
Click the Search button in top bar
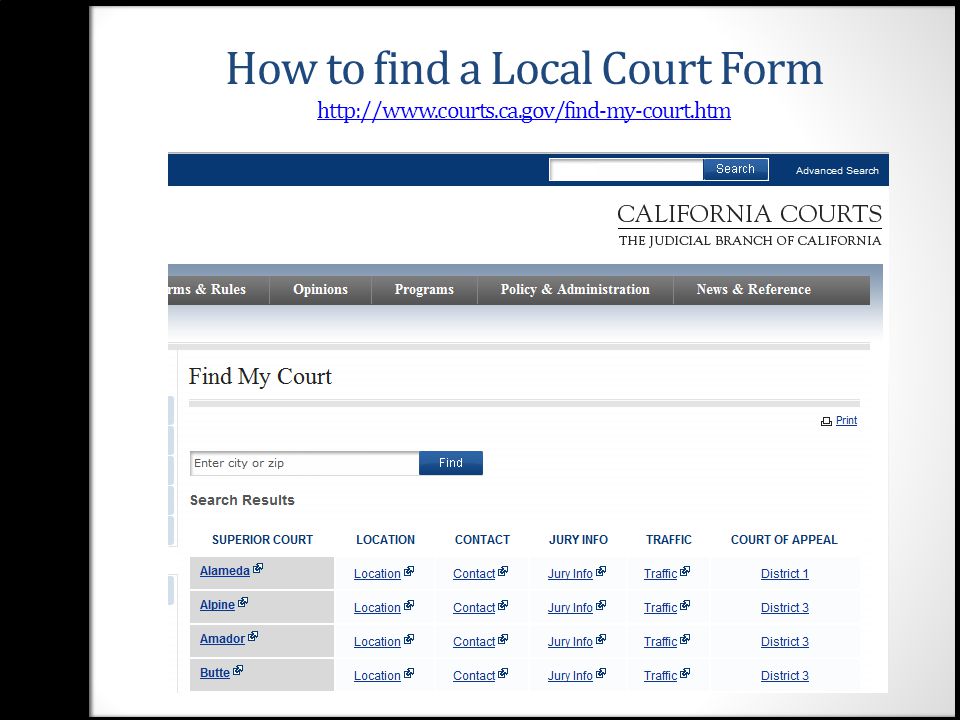(x=735, y=169)
